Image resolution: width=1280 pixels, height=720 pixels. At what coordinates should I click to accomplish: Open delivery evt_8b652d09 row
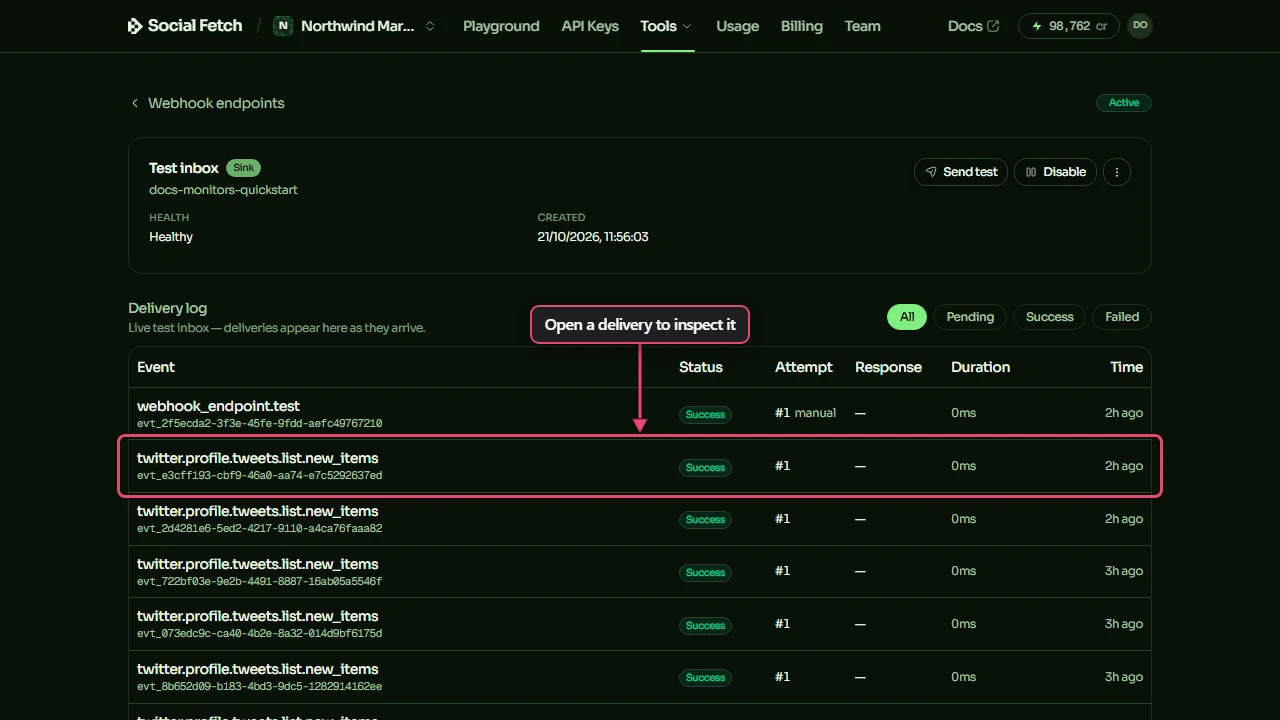click(640, 677)
